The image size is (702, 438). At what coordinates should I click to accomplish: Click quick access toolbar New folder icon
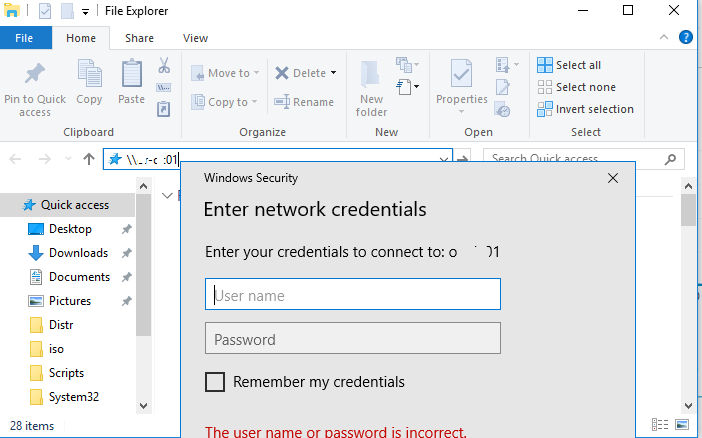click(x=67, y=11)
